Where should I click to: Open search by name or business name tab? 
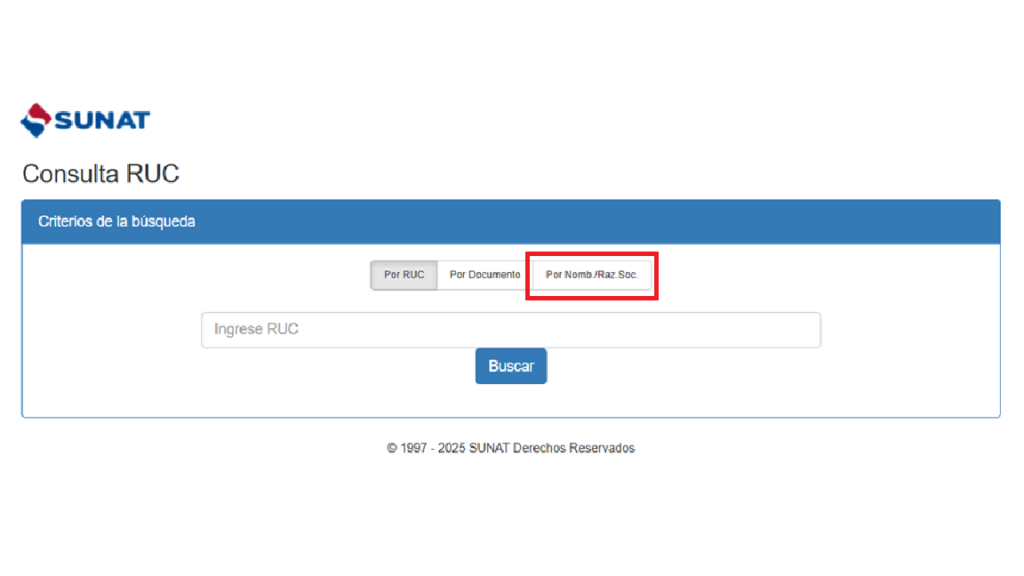tap(591, 275)
